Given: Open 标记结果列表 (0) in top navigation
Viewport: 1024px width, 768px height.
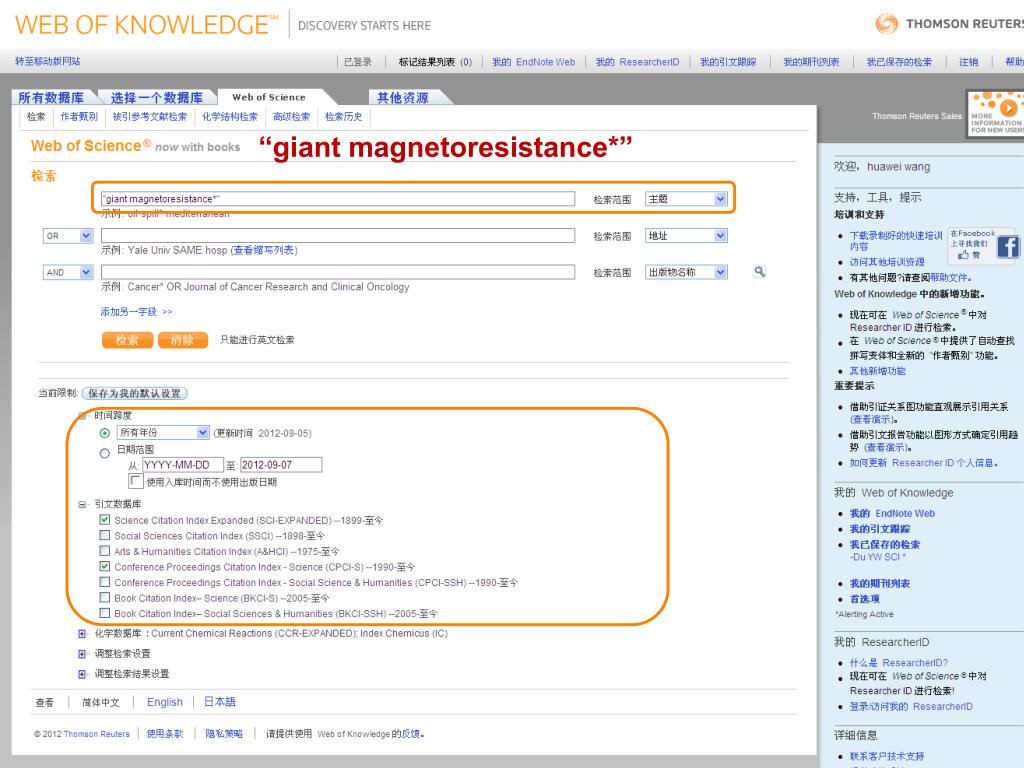Looking at the screenshot, I should [435, 62].
